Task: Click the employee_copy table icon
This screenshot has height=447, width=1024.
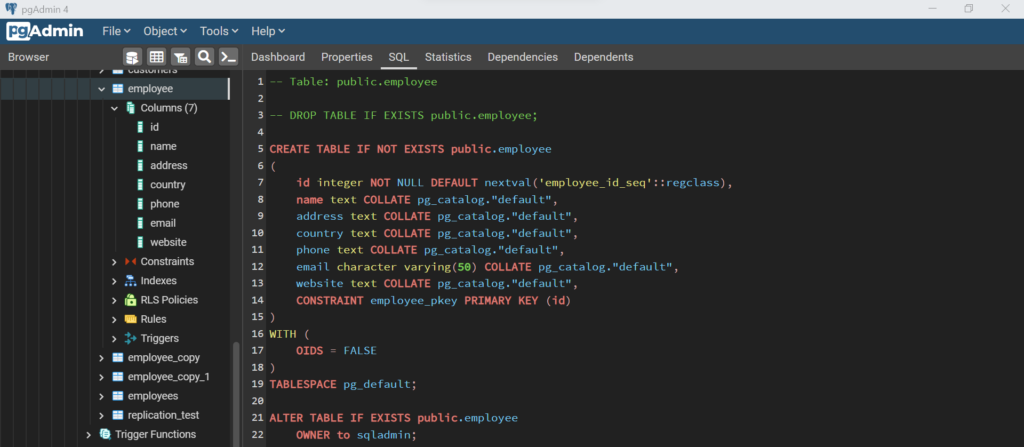Action: pos(118,357)
